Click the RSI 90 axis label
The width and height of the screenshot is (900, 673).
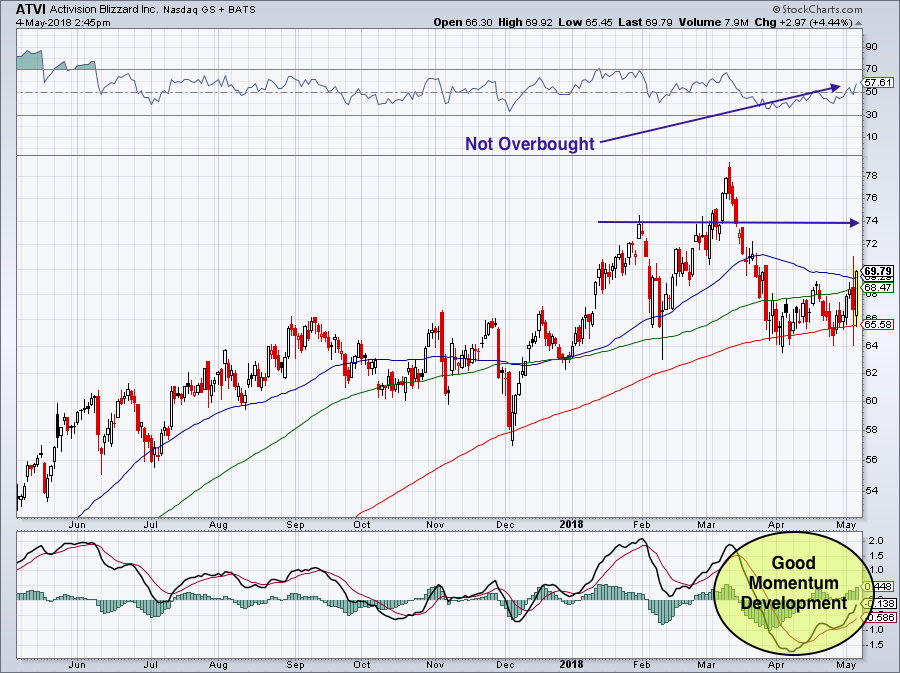871,46
